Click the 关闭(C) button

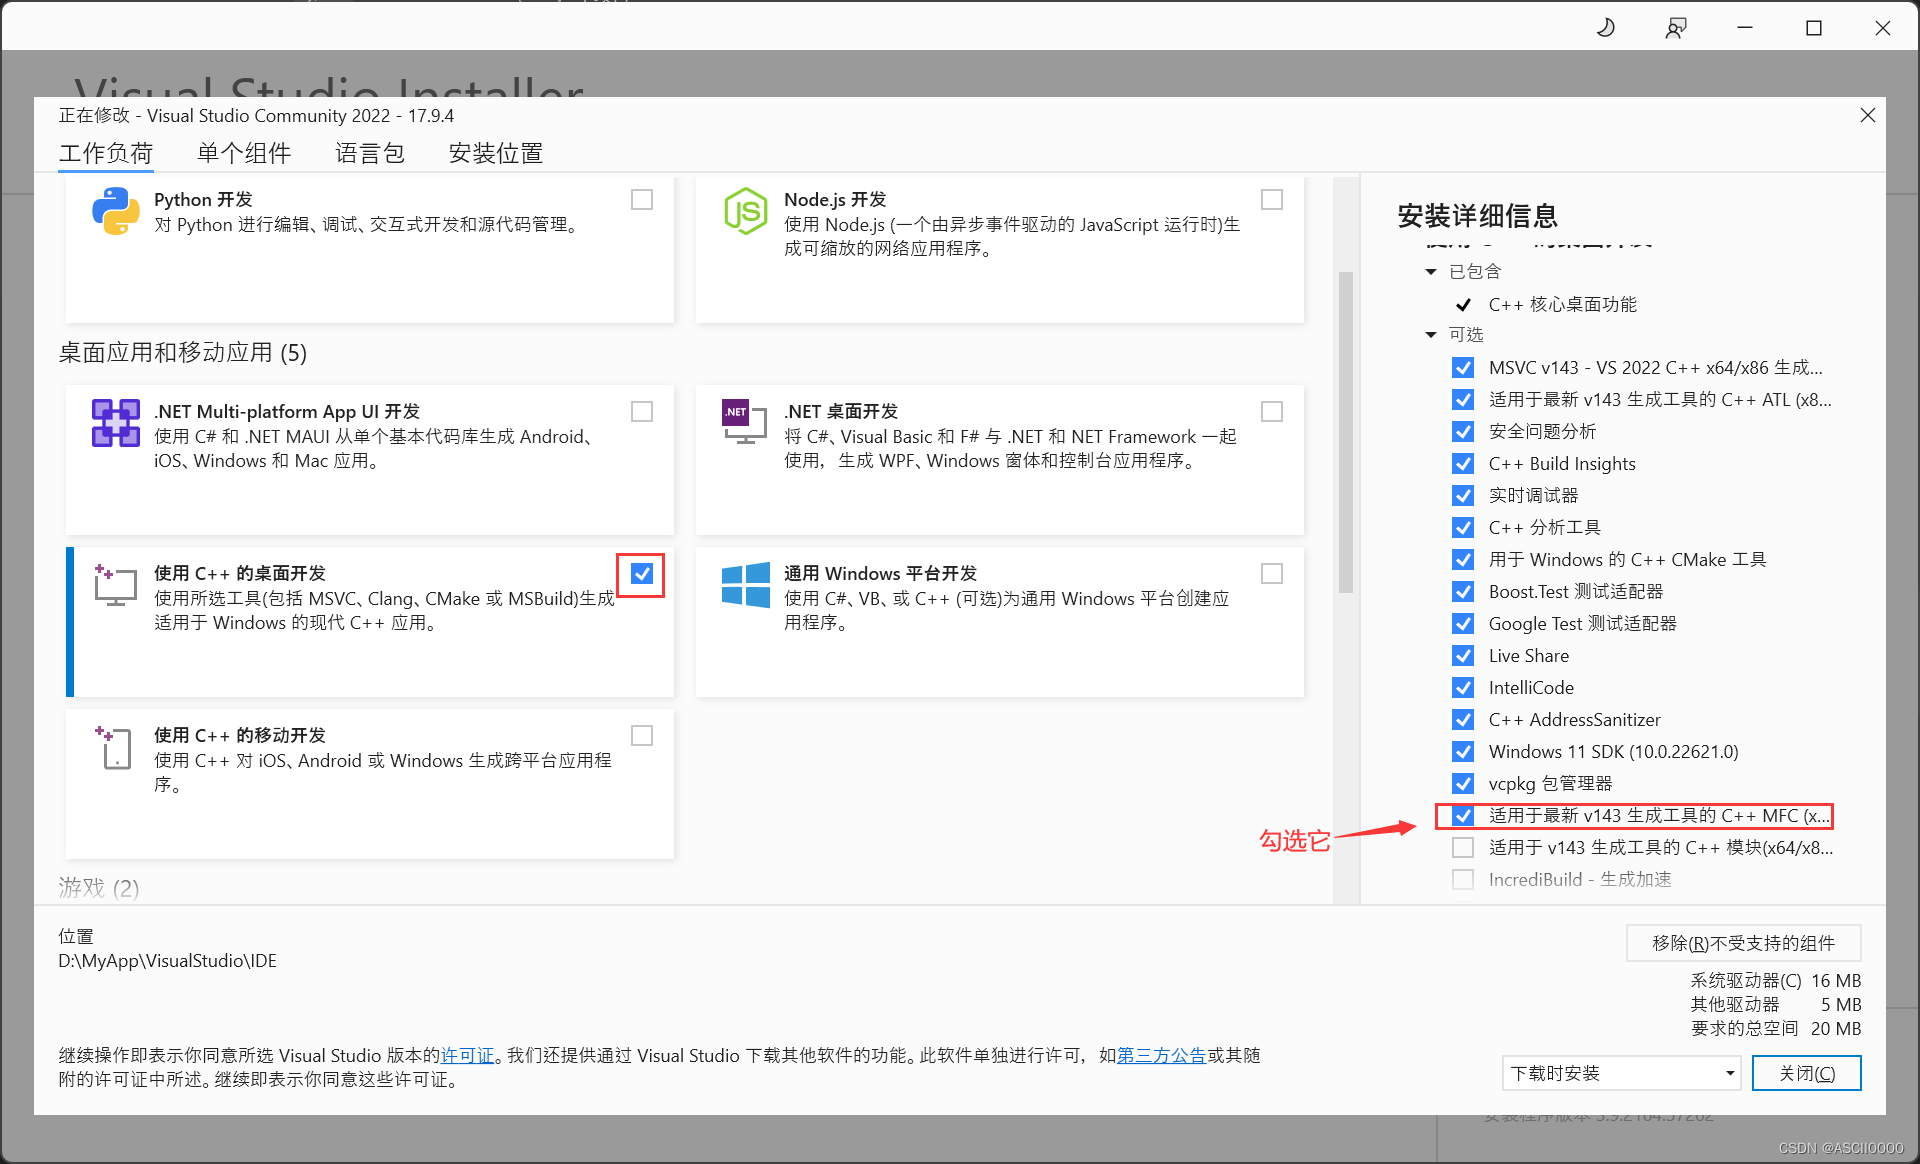[1806, 1073]
